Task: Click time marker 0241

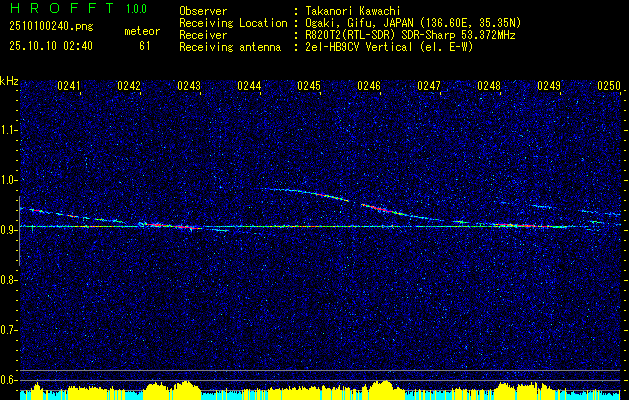Action: tap(69, 86)
